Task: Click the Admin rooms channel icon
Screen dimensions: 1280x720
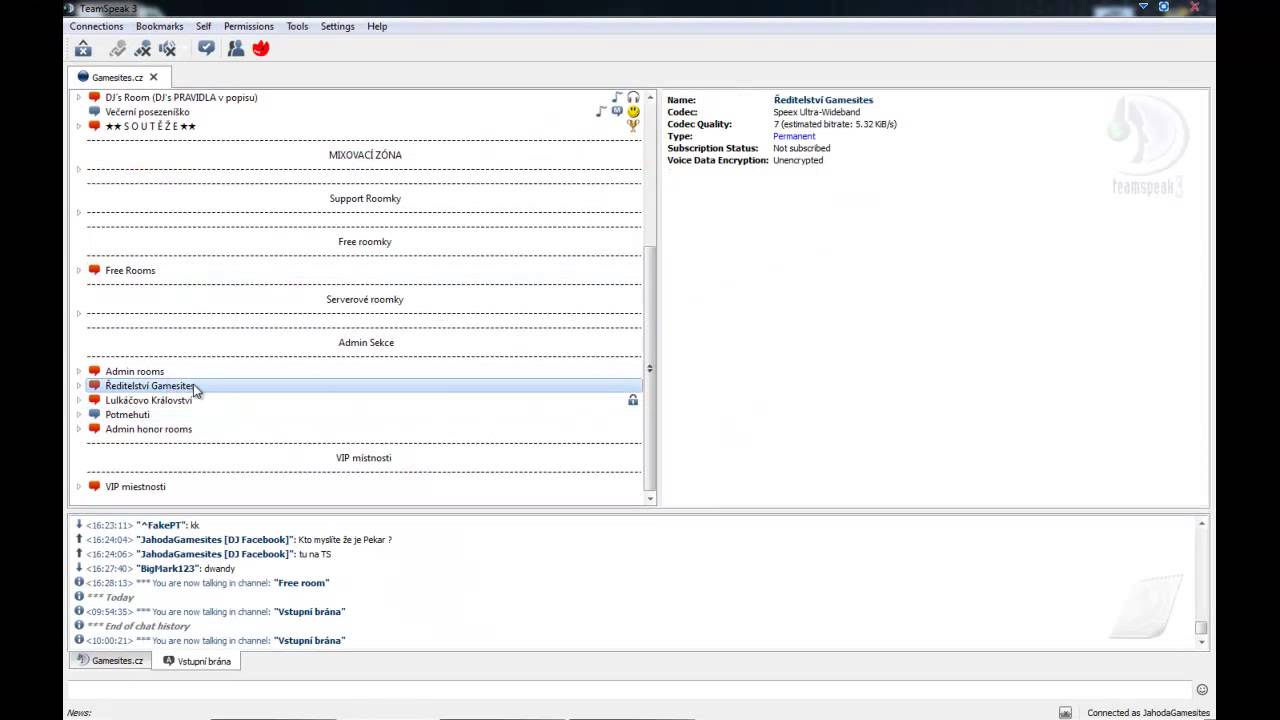Action: [95, 371]
